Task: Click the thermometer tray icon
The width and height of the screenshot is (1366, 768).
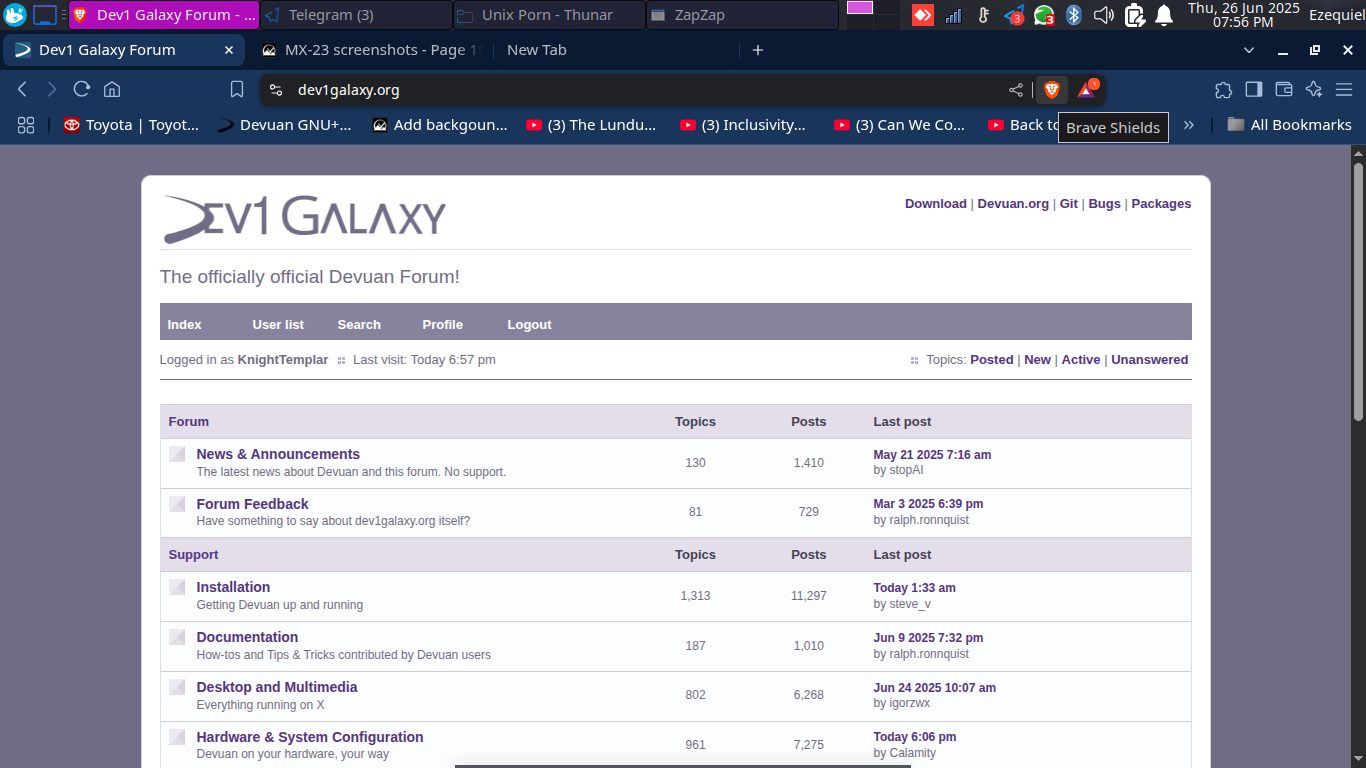Action: [983, 15]
